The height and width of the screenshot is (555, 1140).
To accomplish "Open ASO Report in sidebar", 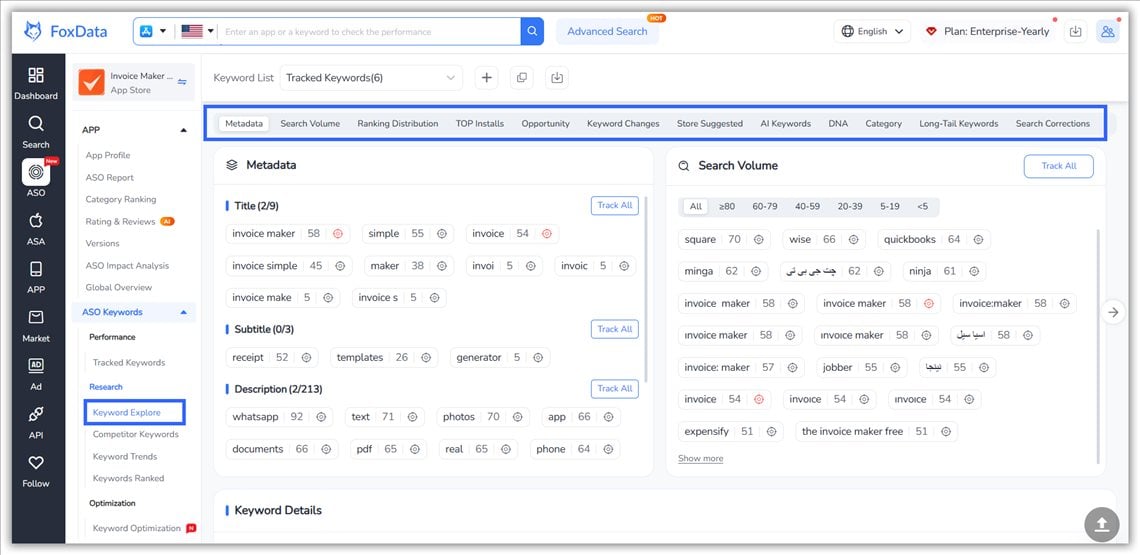I will (110, 177).
